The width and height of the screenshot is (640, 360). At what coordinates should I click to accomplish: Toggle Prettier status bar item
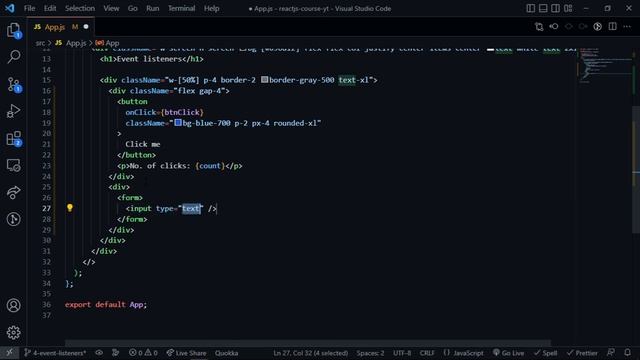click(x=582, y=353)
